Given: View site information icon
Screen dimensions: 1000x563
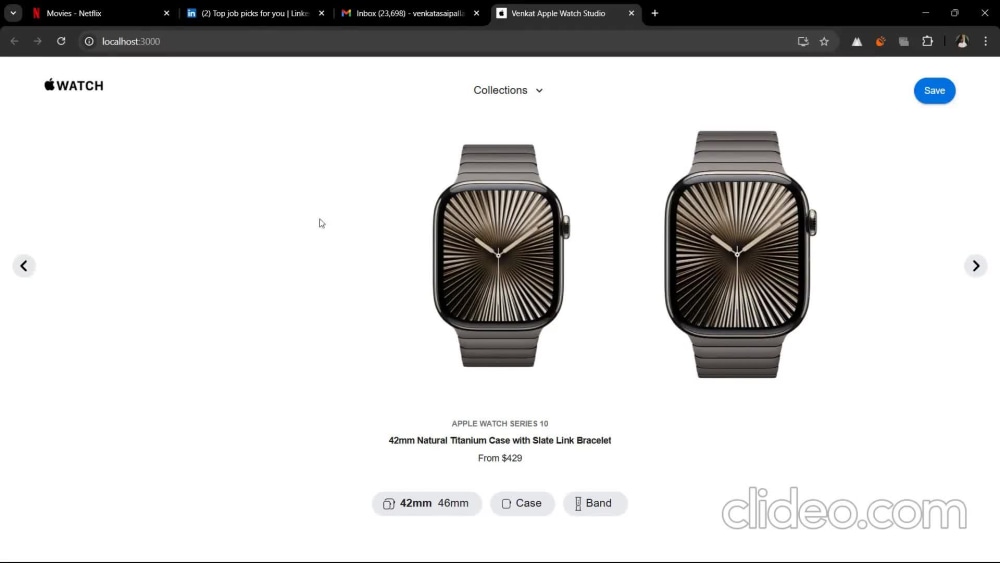Looking at the screenshot, I should pyautogui.click(x=89, y=41).
